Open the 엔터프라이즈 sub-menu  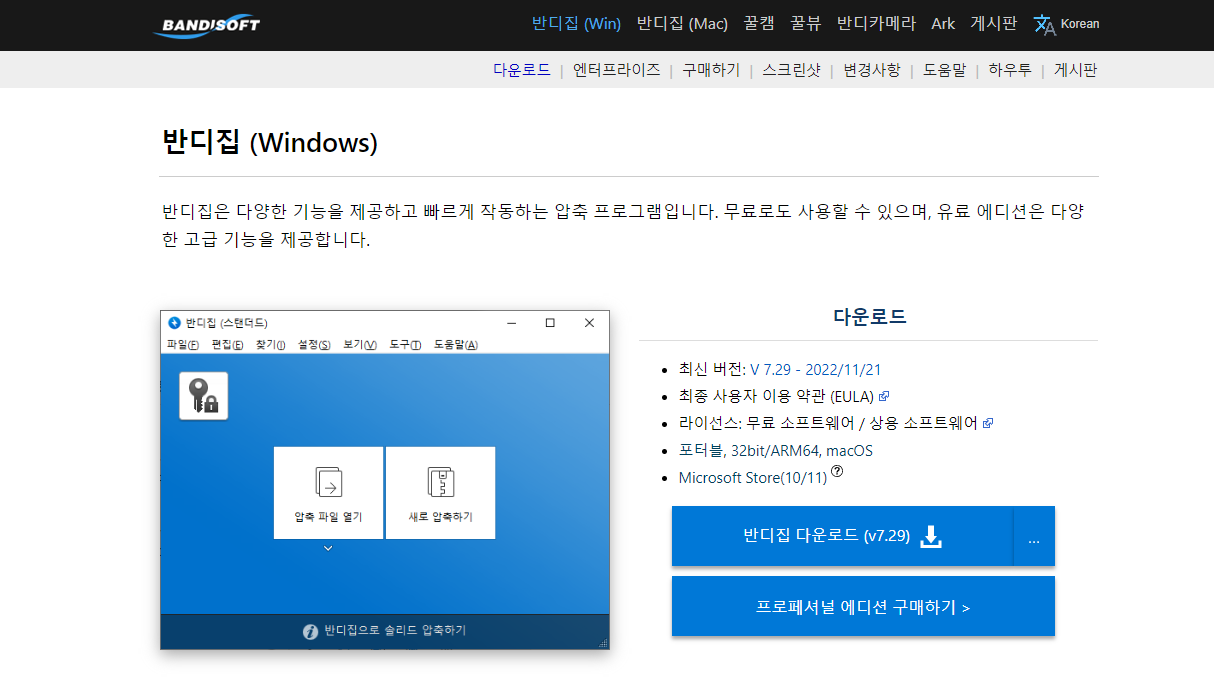(617, 70)
